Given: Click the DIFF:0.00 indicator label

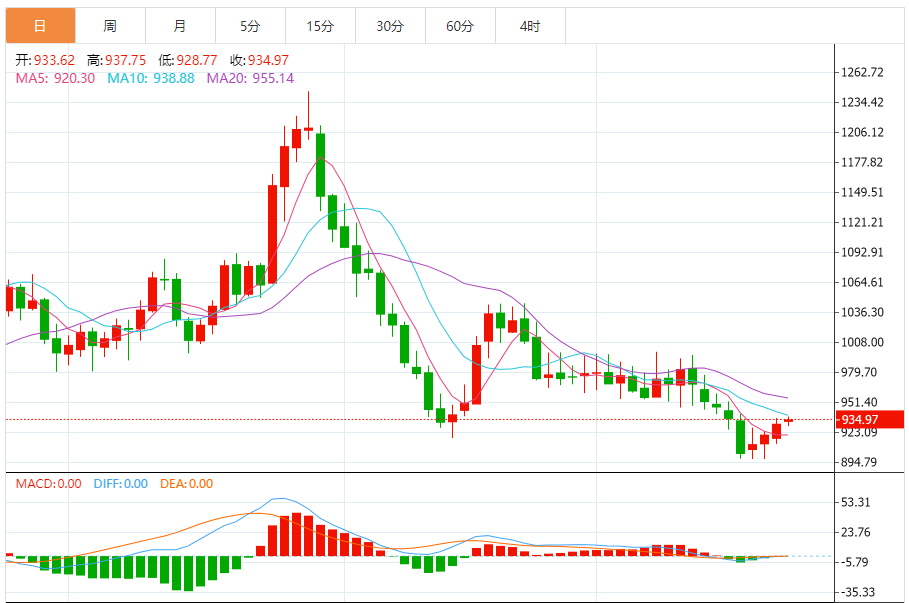Looking at the screenshot, I should [x=121, y=484].
